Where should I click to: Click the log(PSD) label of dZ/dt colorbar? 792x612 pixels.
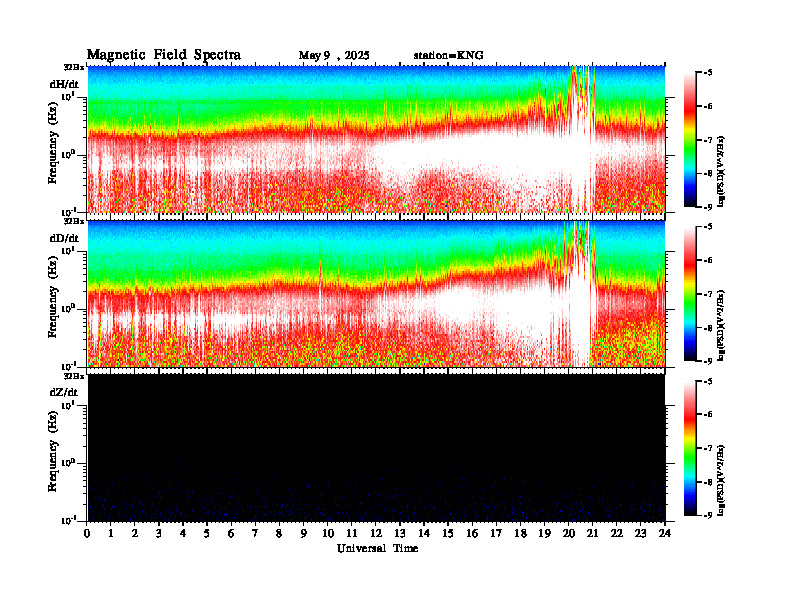point(722,479)
